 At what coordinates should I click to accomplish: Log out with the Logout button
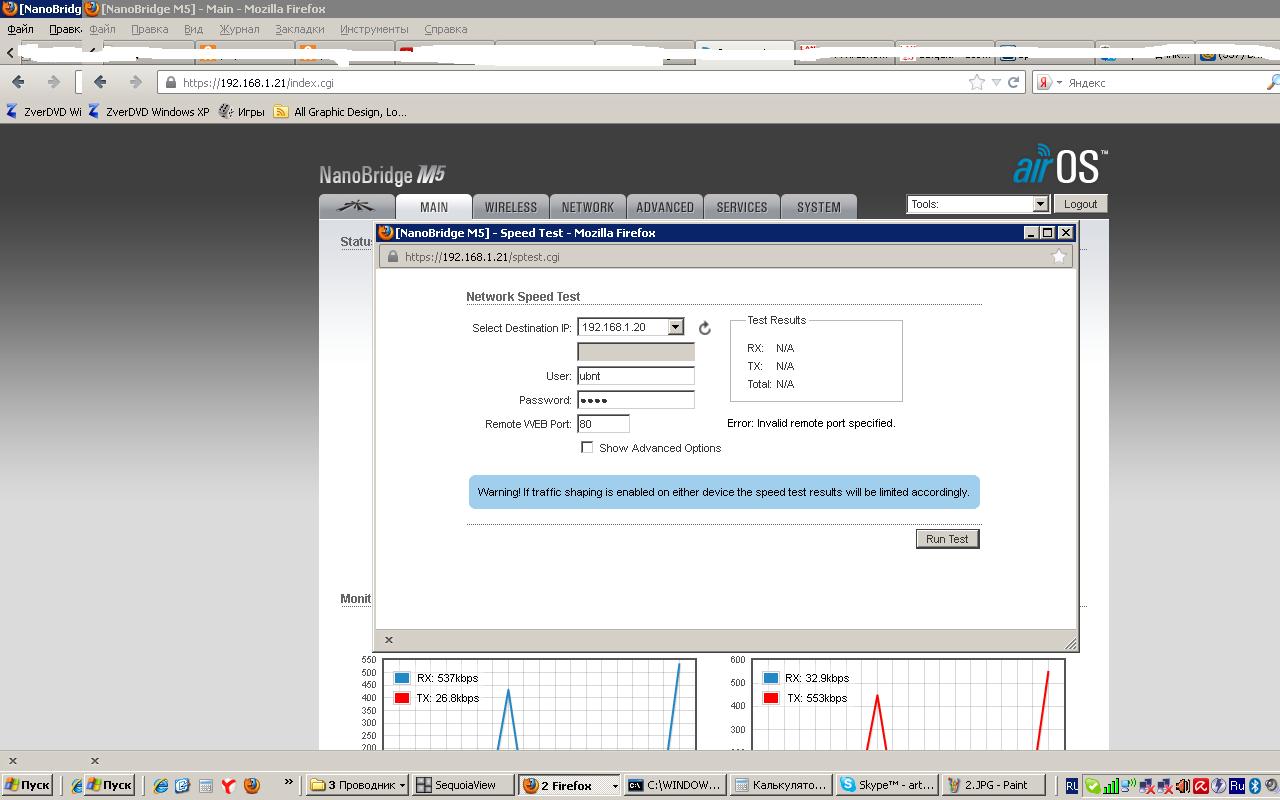(x=1080, y=204)
